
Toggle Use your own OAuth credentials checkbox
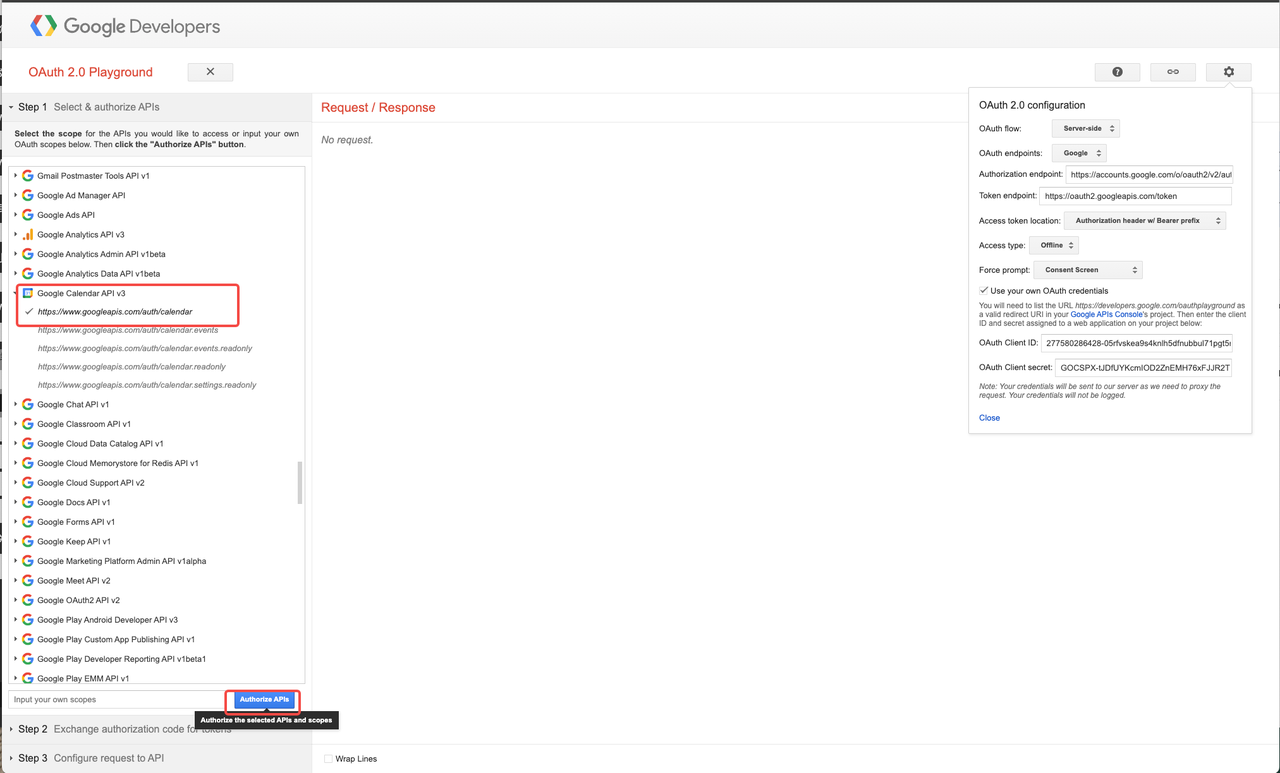click(x=984, y=290)
